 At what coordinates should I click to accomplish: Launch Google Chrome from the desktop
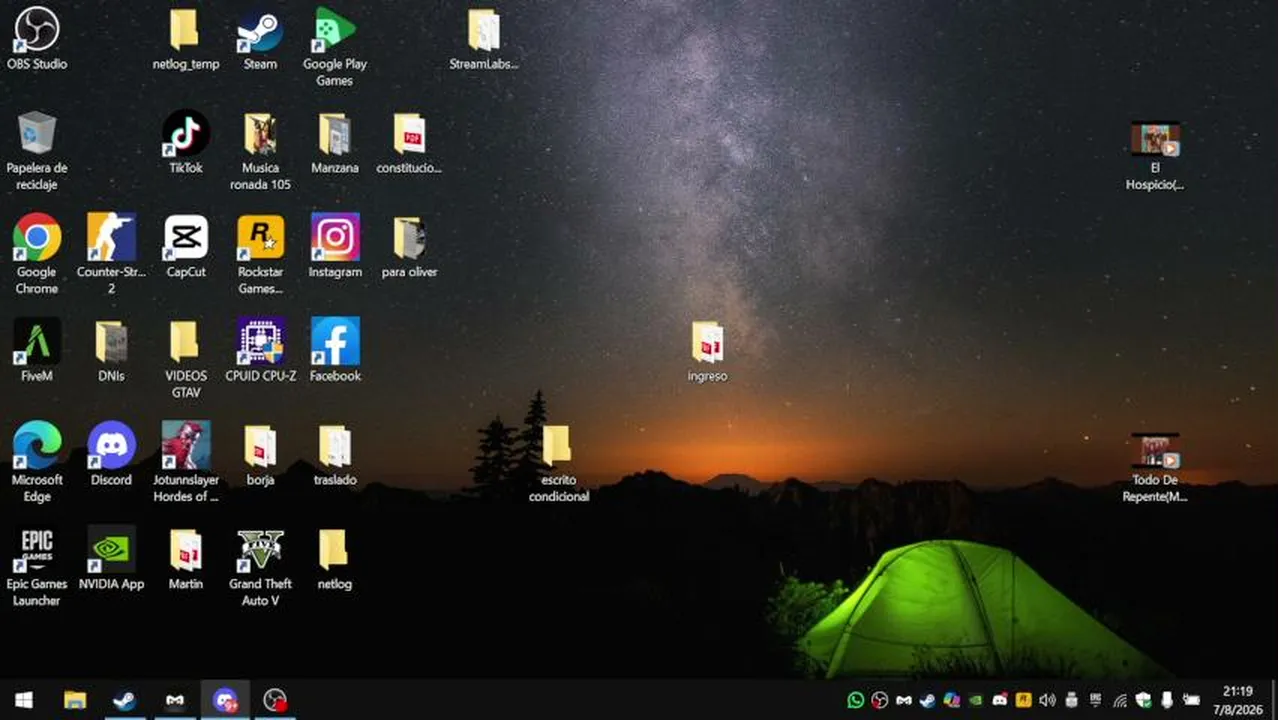click(37, 255)
